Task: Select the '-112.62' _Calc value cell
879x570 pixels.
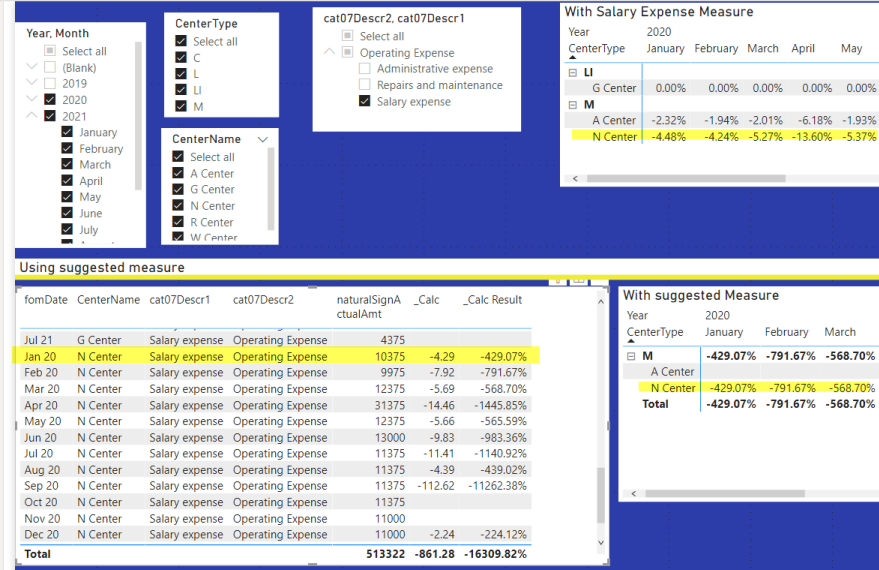Action: pos(436,486)
